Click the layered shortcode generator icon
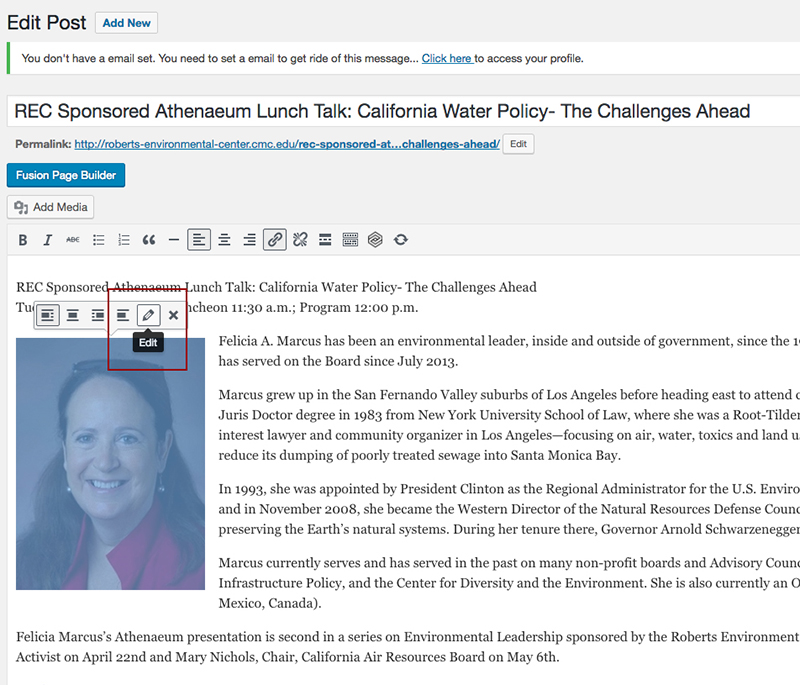Viewport: 800px width, 685px height. (375, 240)
